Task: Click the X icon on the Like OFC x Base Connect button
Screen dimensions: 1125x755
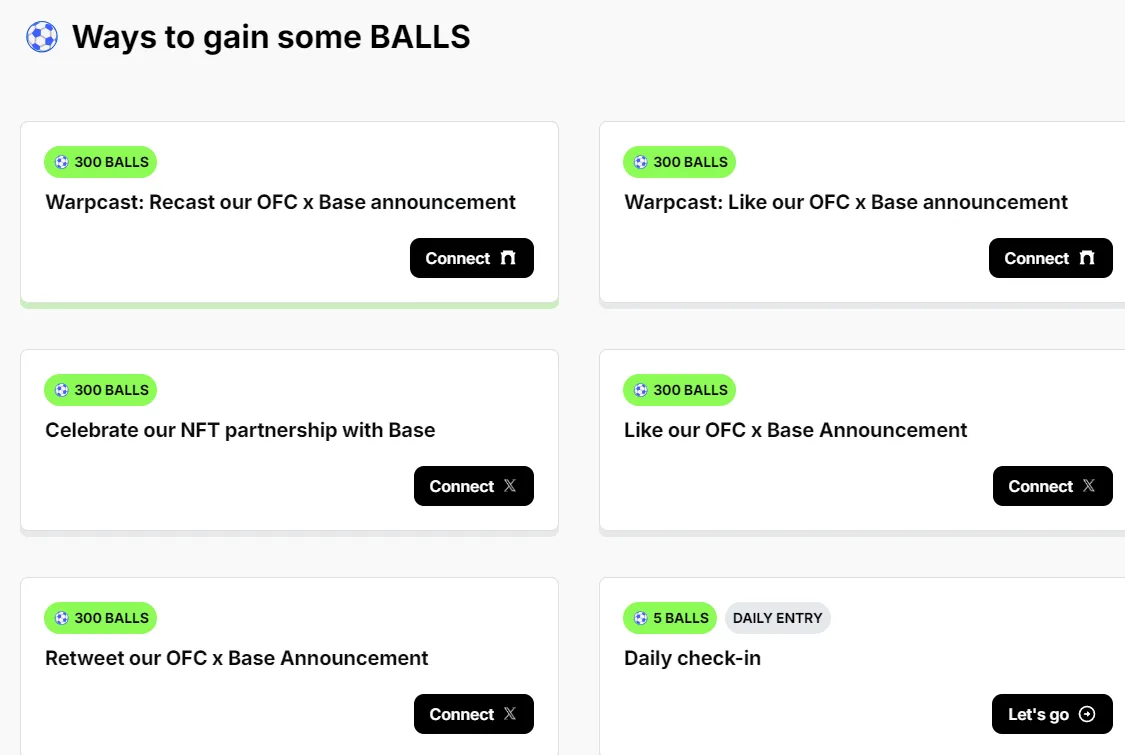Action: coord(1090,485)
